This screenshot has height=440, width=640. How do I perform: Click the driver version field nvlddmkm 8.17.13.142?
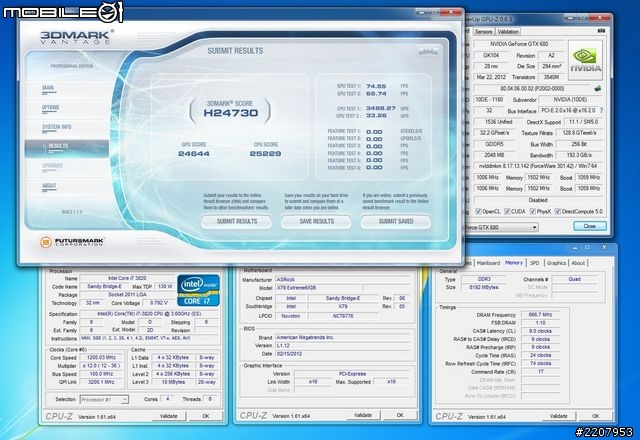pos(538,166)
